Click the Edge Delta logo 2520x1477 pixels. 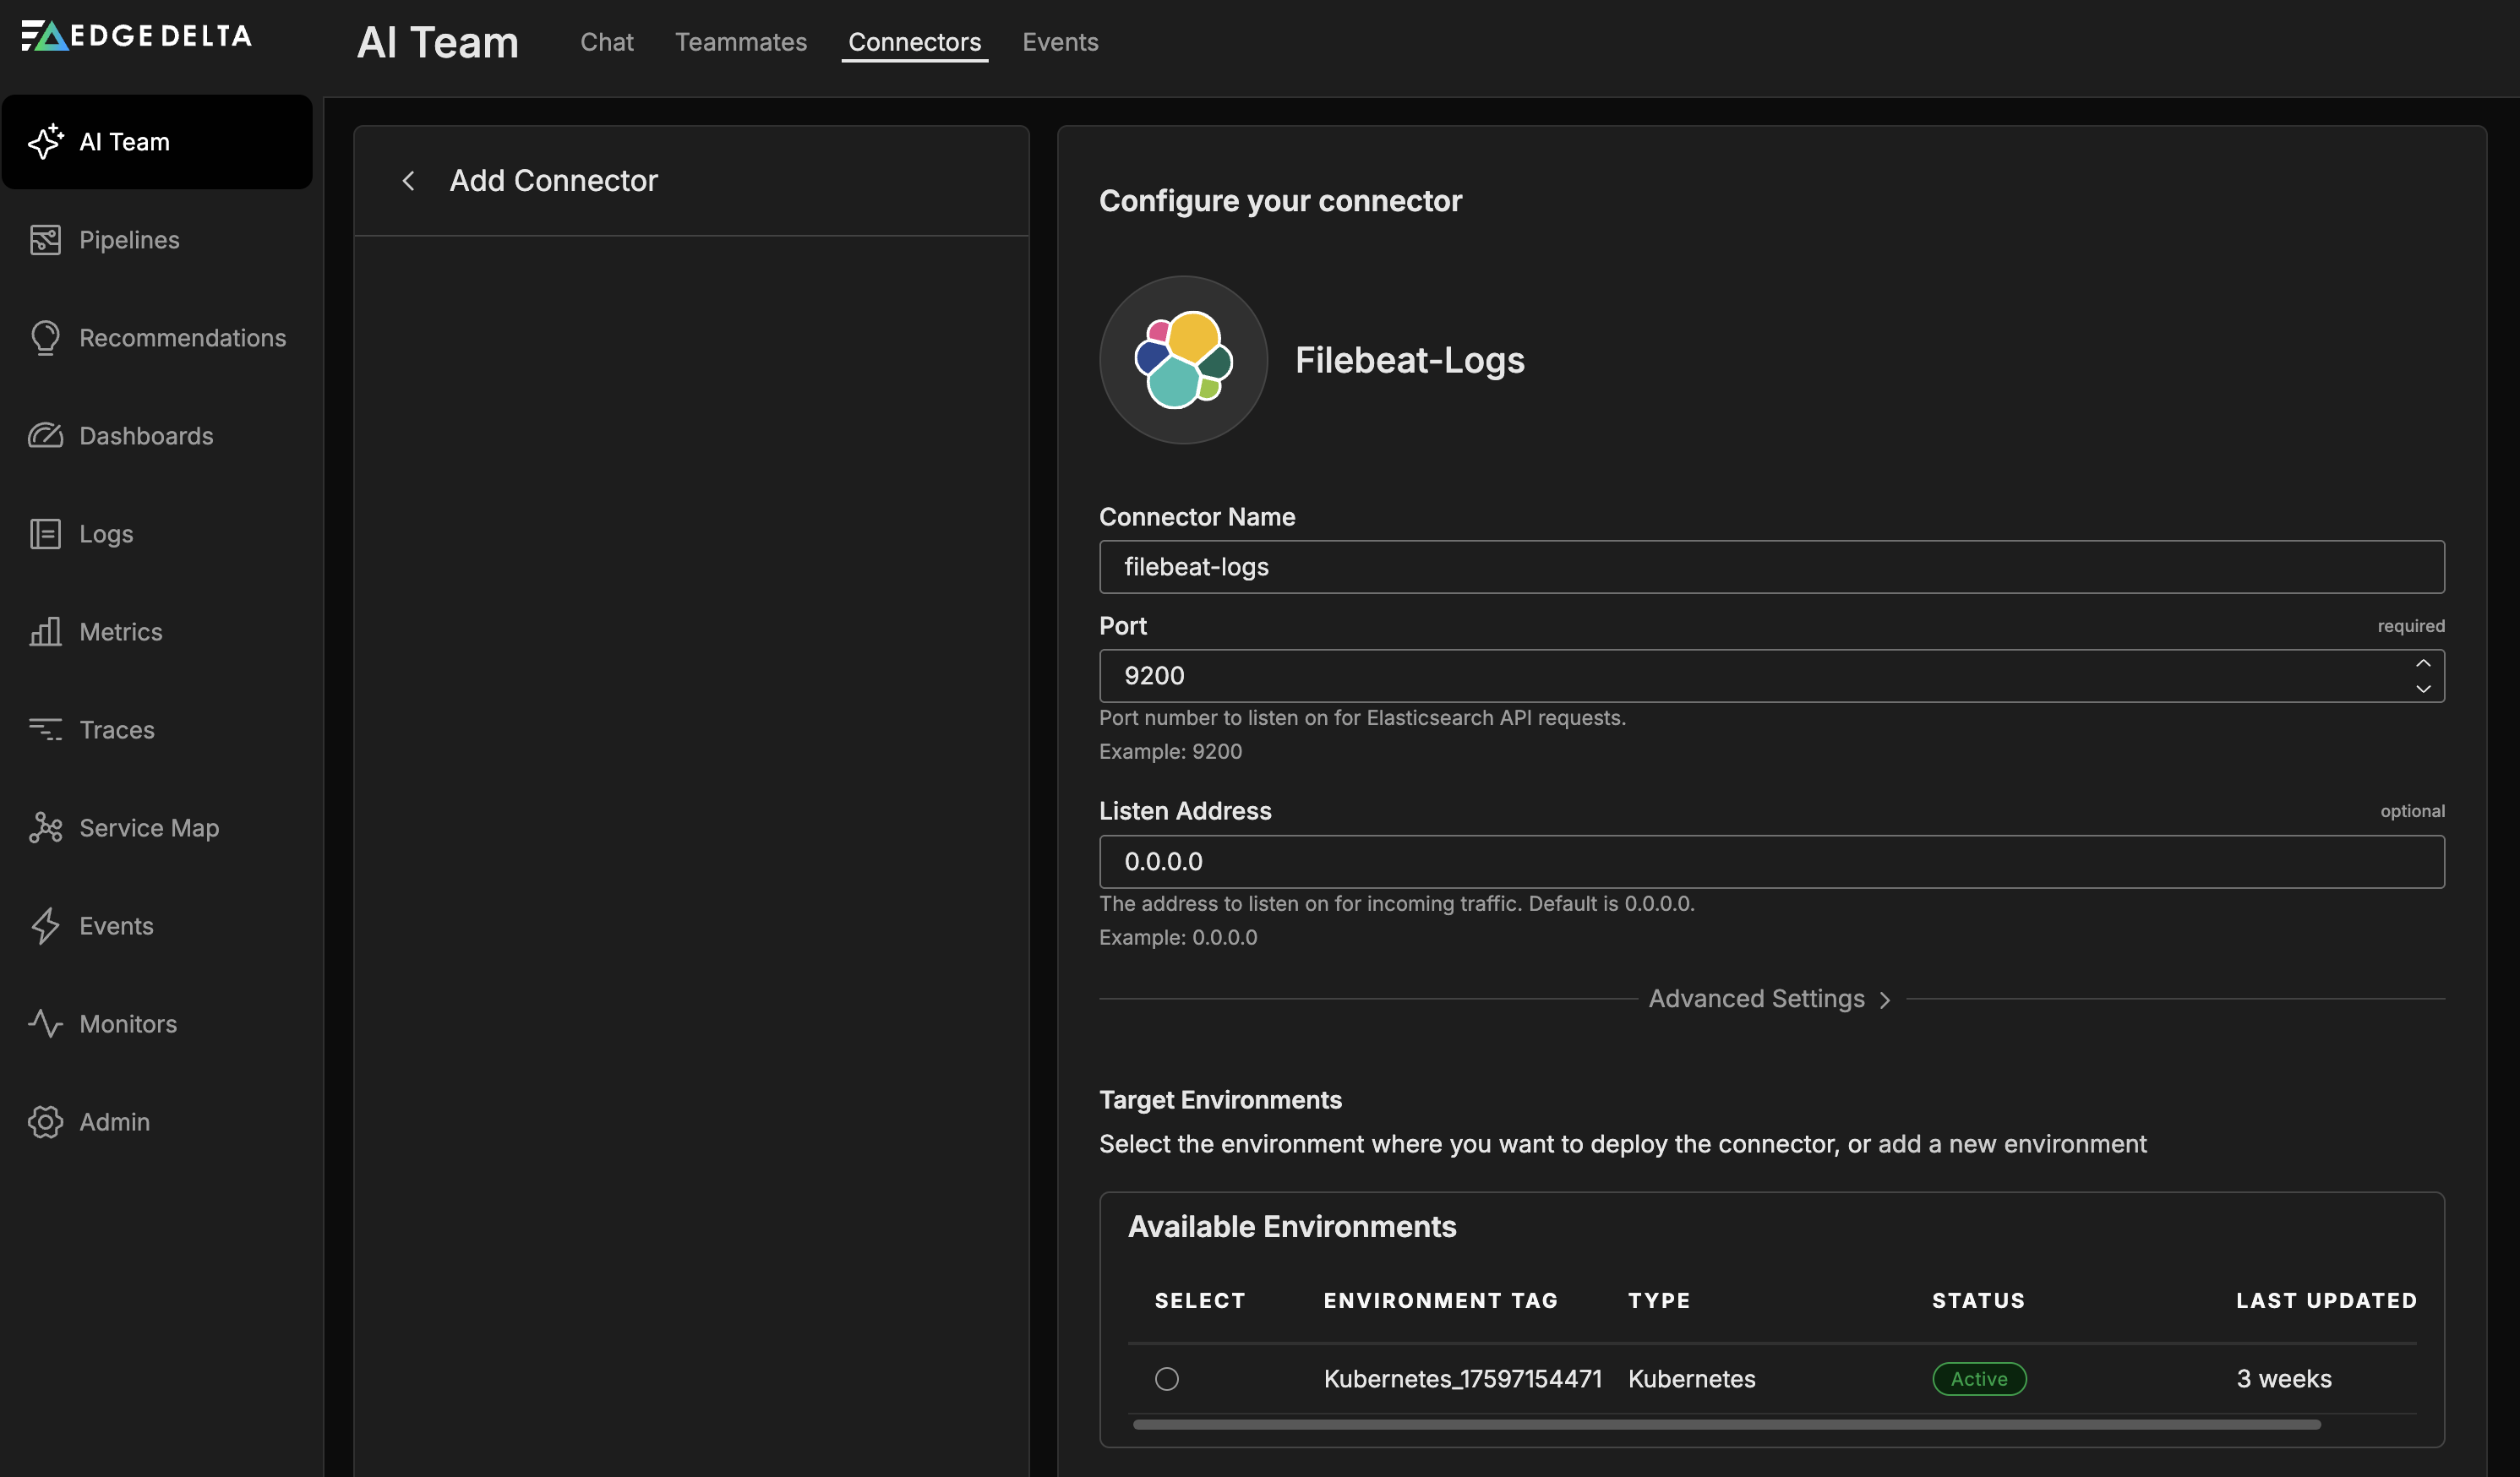(135, 35)
